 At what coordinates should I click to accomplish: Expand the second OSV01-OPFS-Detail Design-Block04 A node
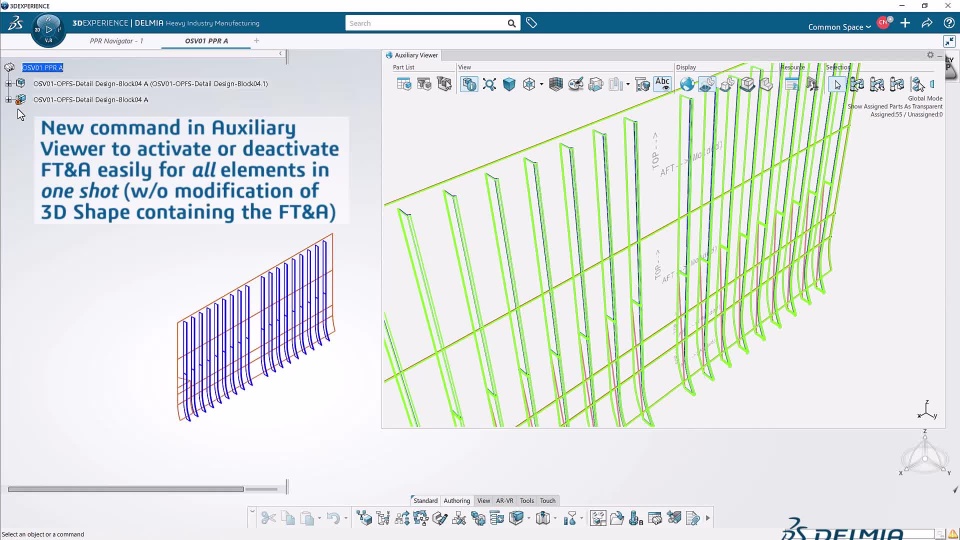click(9, 99)
